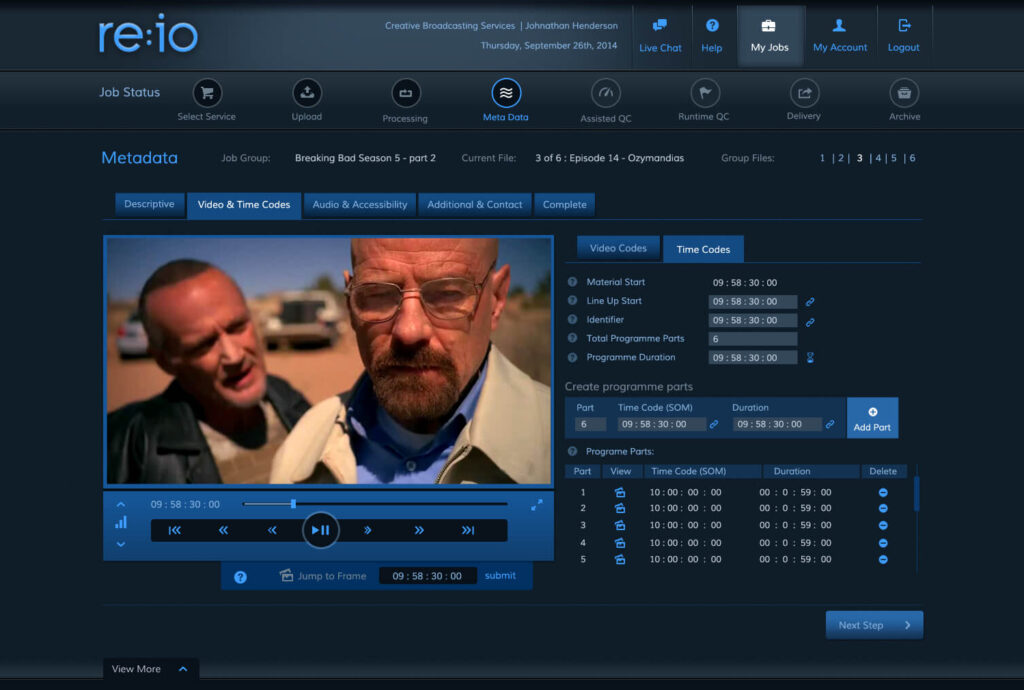The width and height of the screenshot is (1024, 690).
Task: Click the video seek bar handle
Action: (294, 504)
